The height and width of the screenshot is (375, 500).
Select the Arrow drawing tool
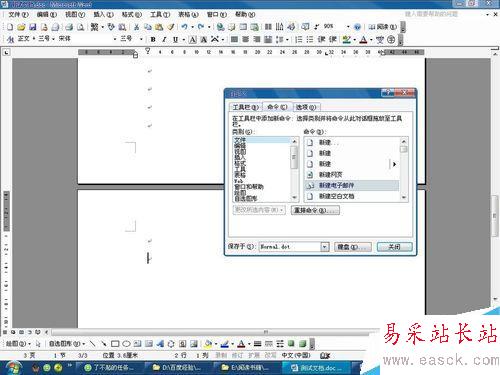pyautogui.click(x=104, y=343)
